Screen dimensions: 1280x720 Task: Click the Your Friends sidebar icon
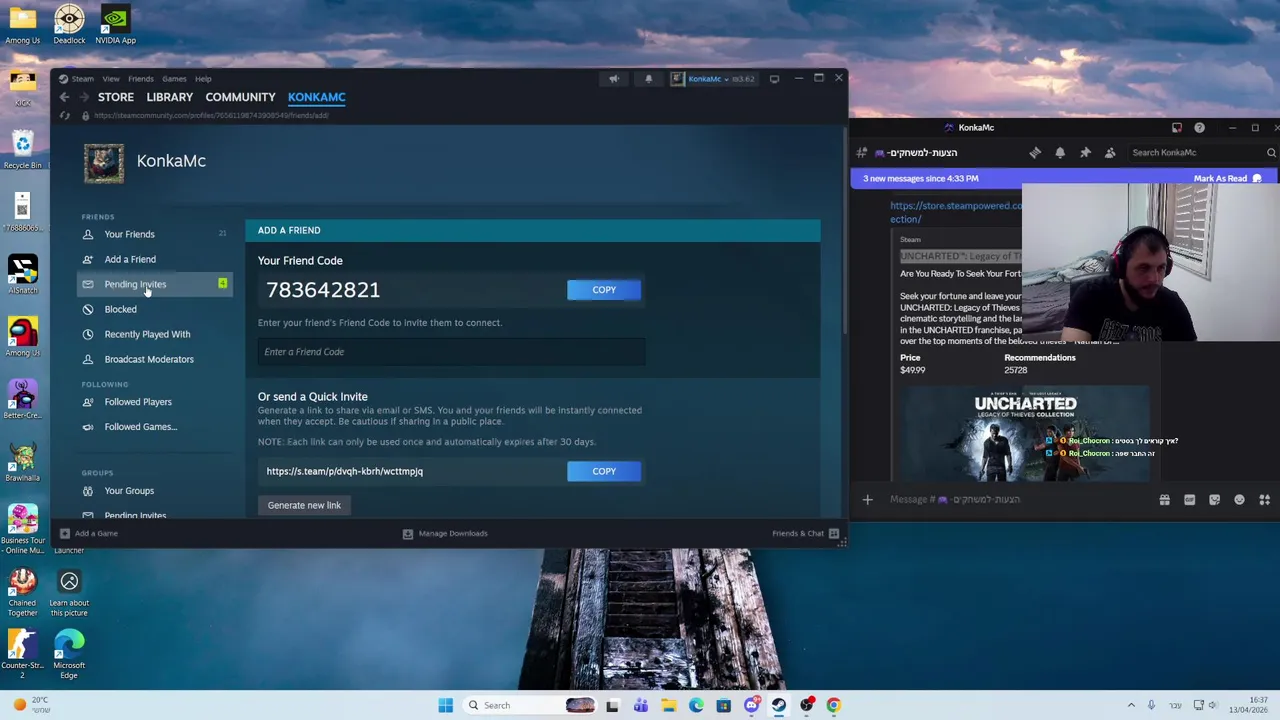click(88, 234)
